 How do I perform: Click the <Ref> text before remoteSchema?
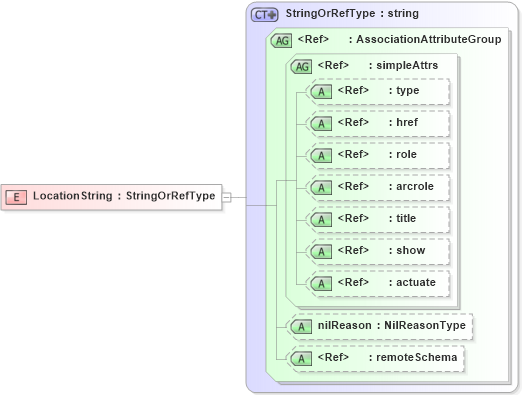coord(333,357)
